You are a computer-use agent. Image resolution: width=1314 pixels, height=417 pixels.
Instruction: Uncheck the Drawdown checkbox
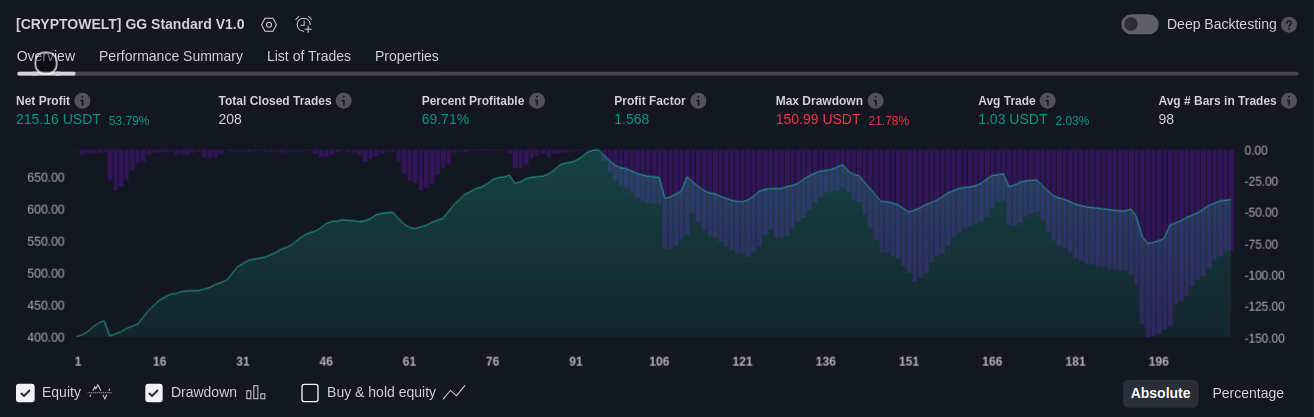pos(154,393)
